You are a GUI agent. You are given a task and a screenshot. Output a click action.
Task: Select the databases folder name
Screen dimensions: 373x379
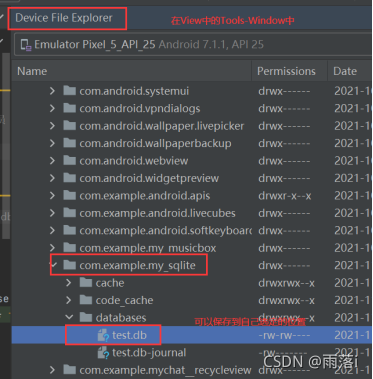[x=121, y=318]
